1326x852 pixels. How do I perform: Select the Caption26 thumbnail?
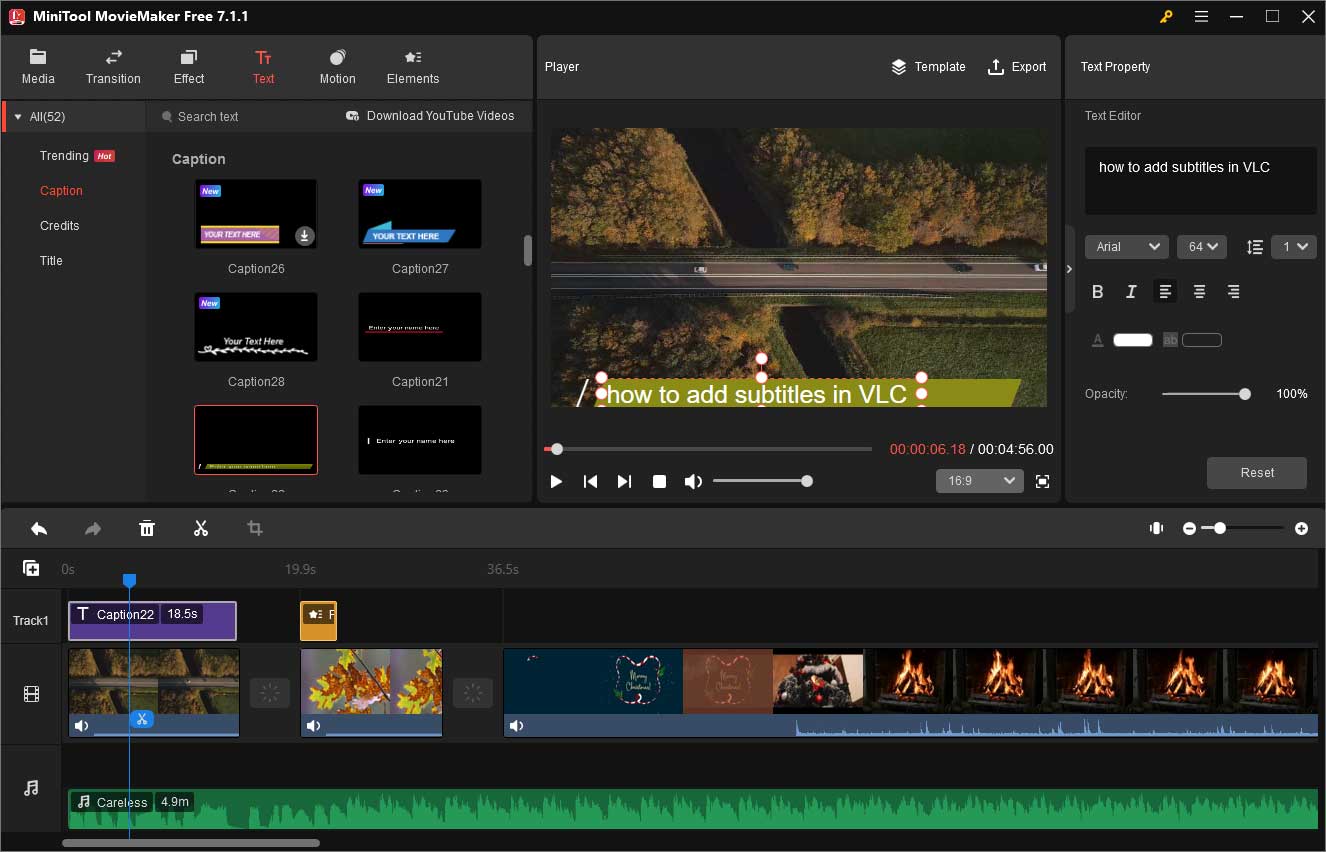256,214
